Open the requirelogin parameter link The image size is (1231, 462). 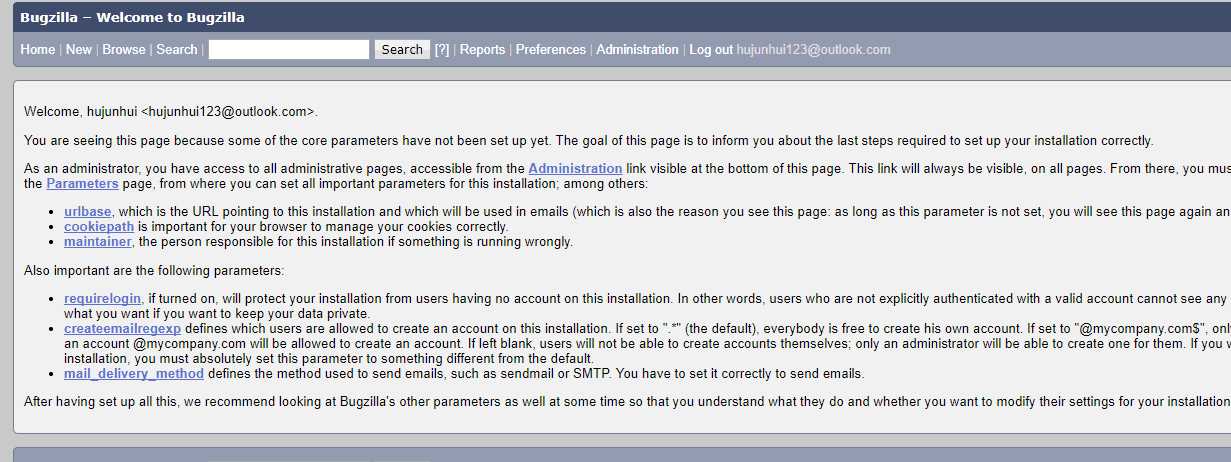tap(104, 298)
